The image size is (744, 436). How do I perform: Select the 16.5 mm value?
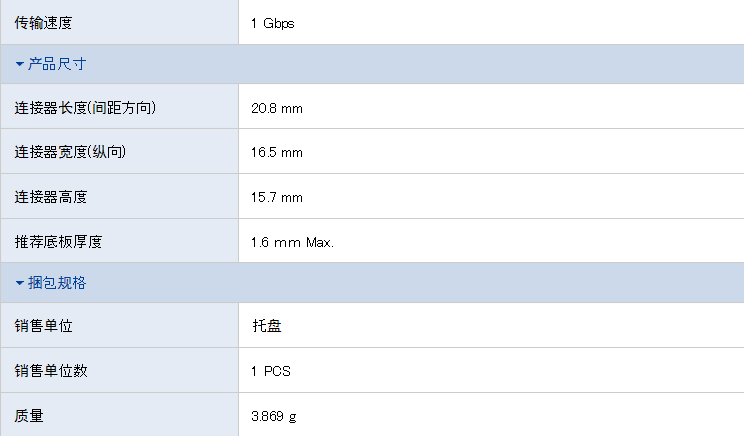277,153
